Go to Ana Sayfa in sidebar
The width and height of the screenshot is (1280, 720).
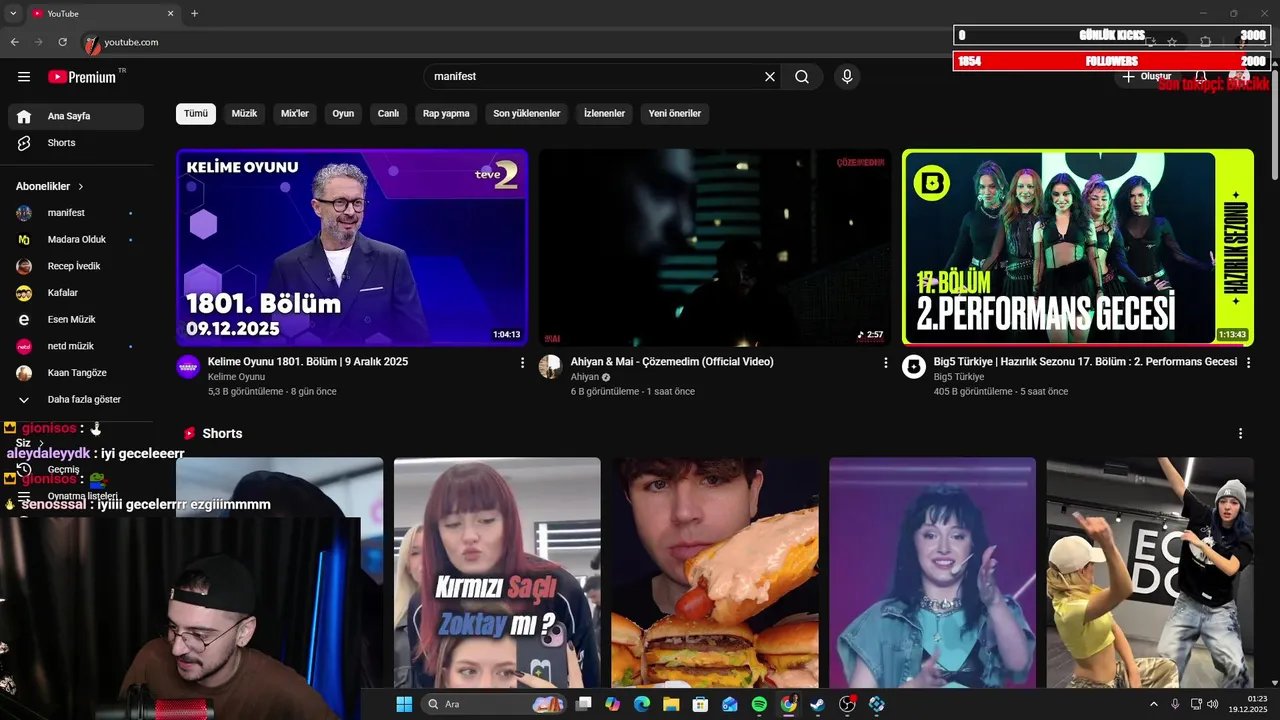[76, 116]
